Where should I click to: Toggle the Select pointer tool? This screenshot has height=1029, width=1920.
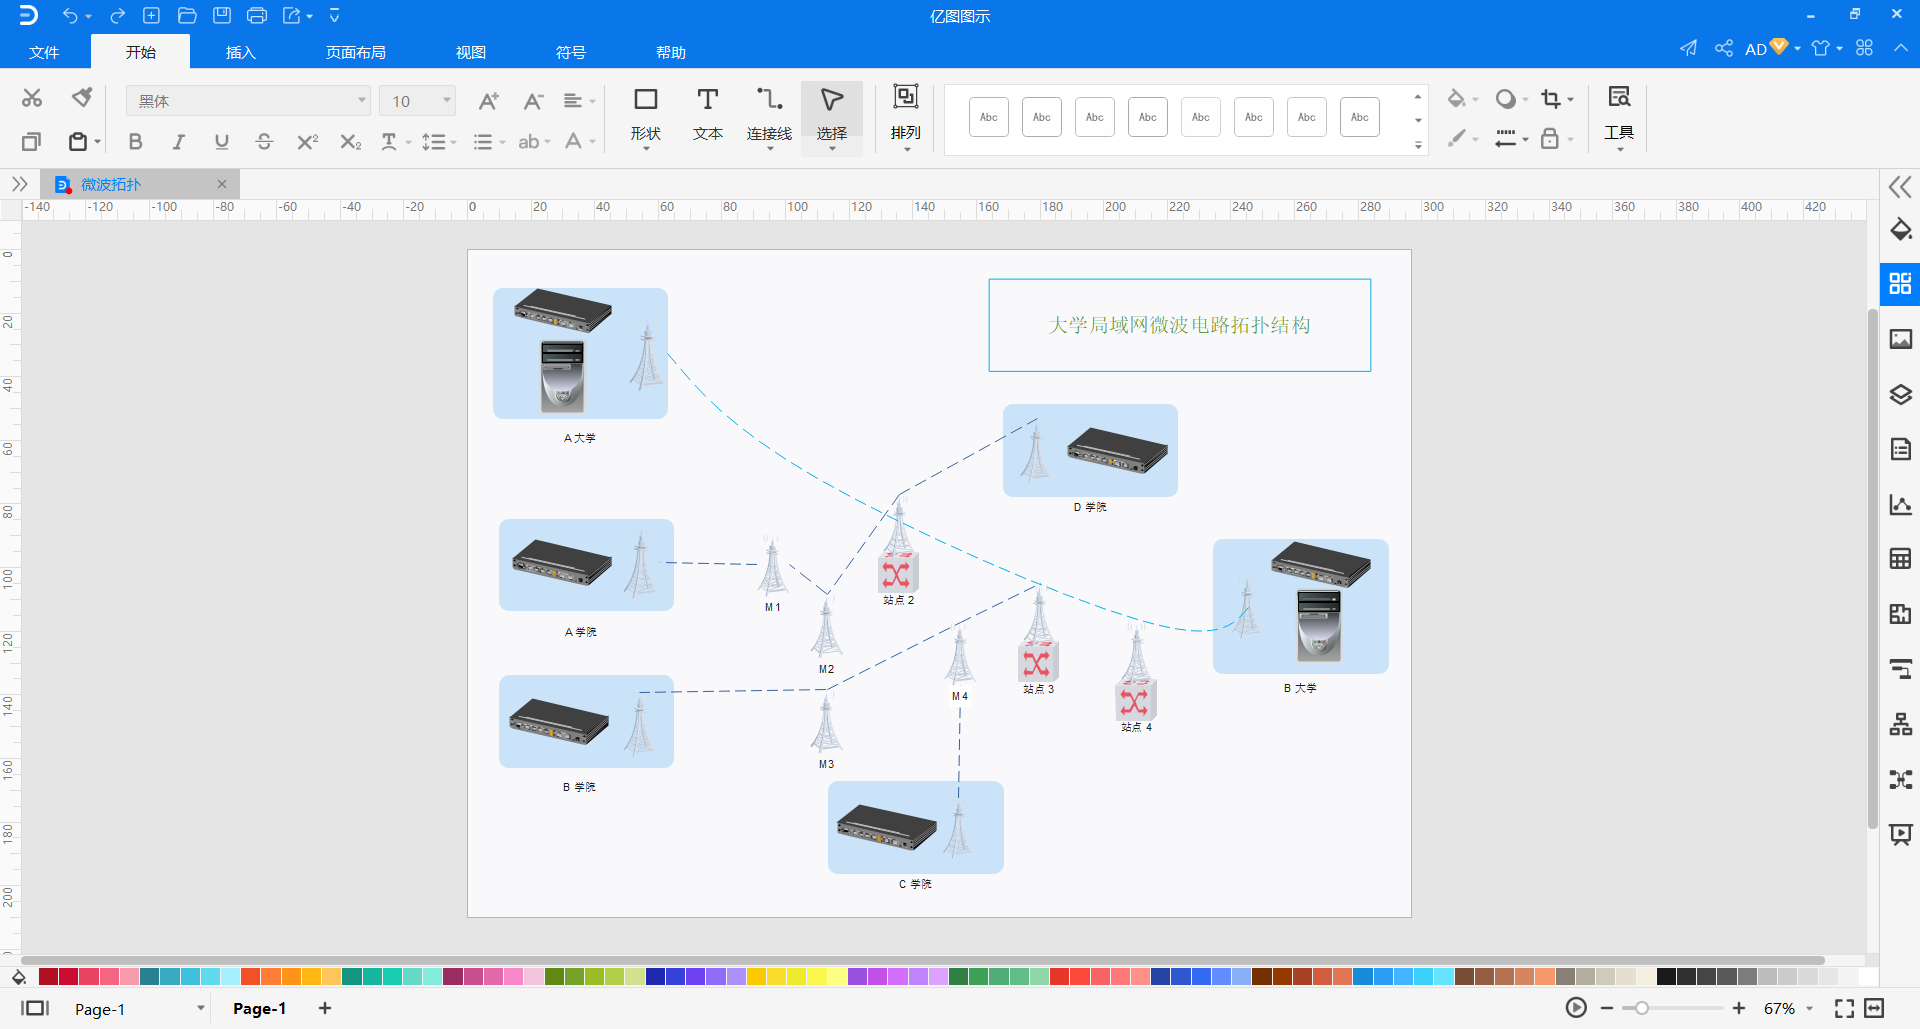click(832, 117)
